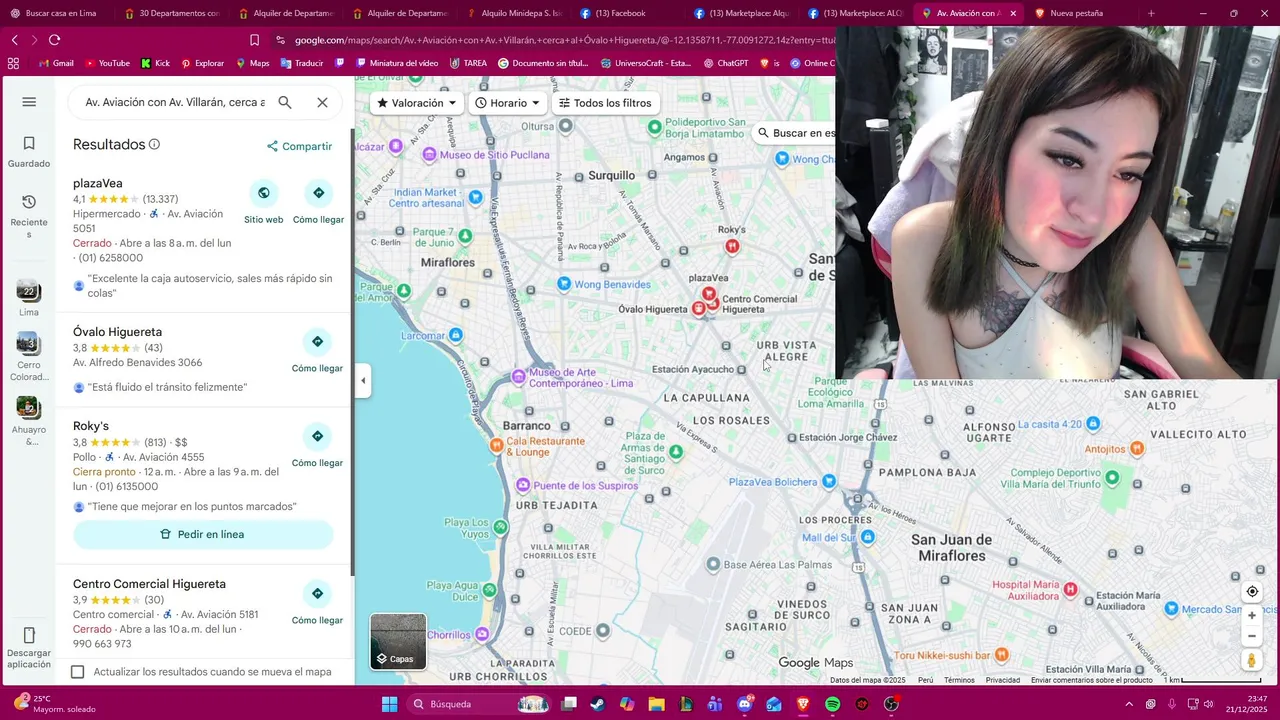Open File Explorer from the taskbar

[656, 704]
